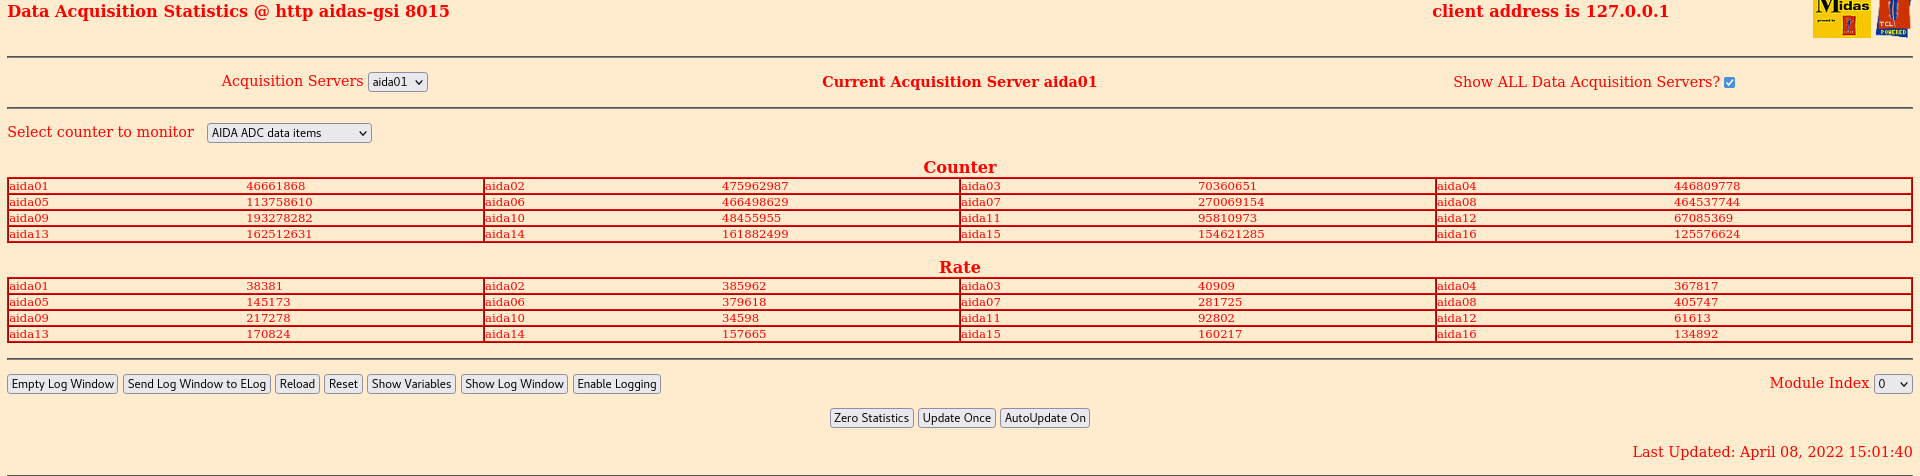This screenshot has width=1920, height=476.
Task: Select Counter value 193278282 for aida09
Action: pyautogui.click(x=279, y=218)
